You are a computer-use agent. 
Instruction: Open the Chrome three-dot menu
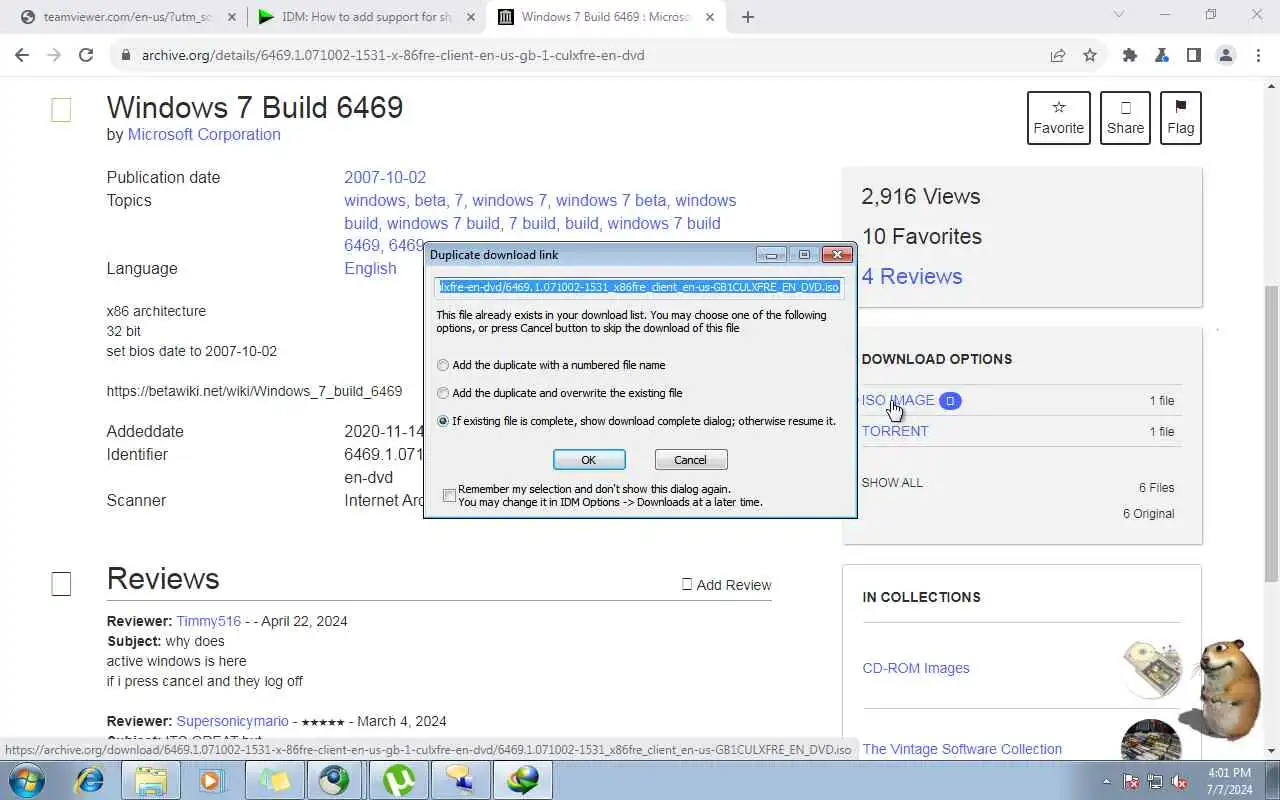pos(1258,55)
